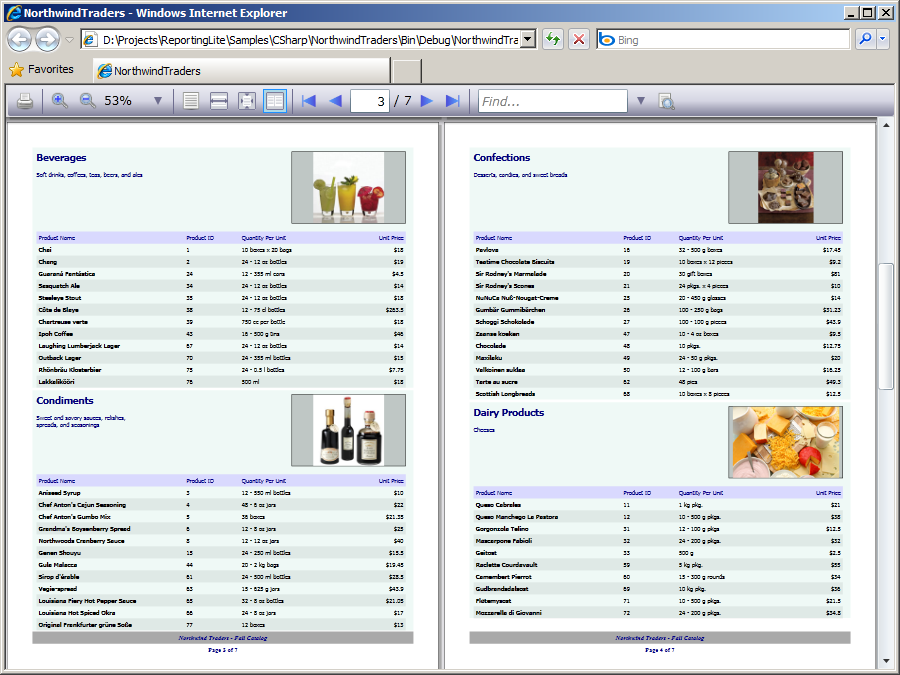Click the Print report icon
This screenshot has height=675, width=900.
click(x=25, y=102)
